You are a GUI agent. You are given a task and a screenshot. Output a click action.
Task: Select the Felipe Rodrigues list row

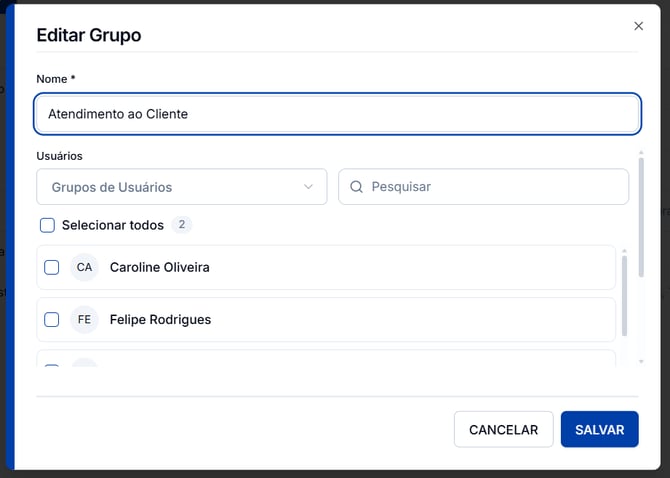point(326,320)
